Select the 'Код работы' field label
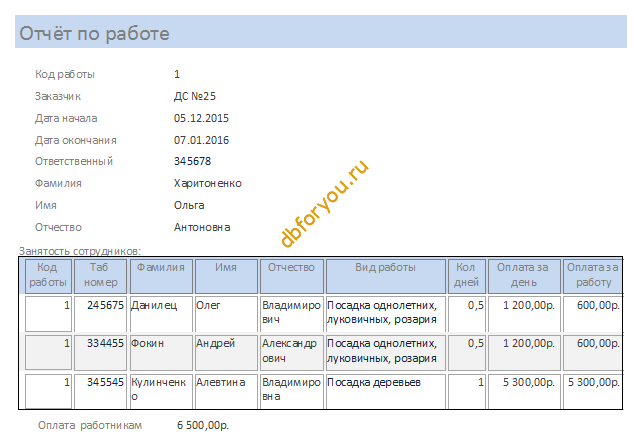Screen dimensions: 634x441 click(65, 74)
